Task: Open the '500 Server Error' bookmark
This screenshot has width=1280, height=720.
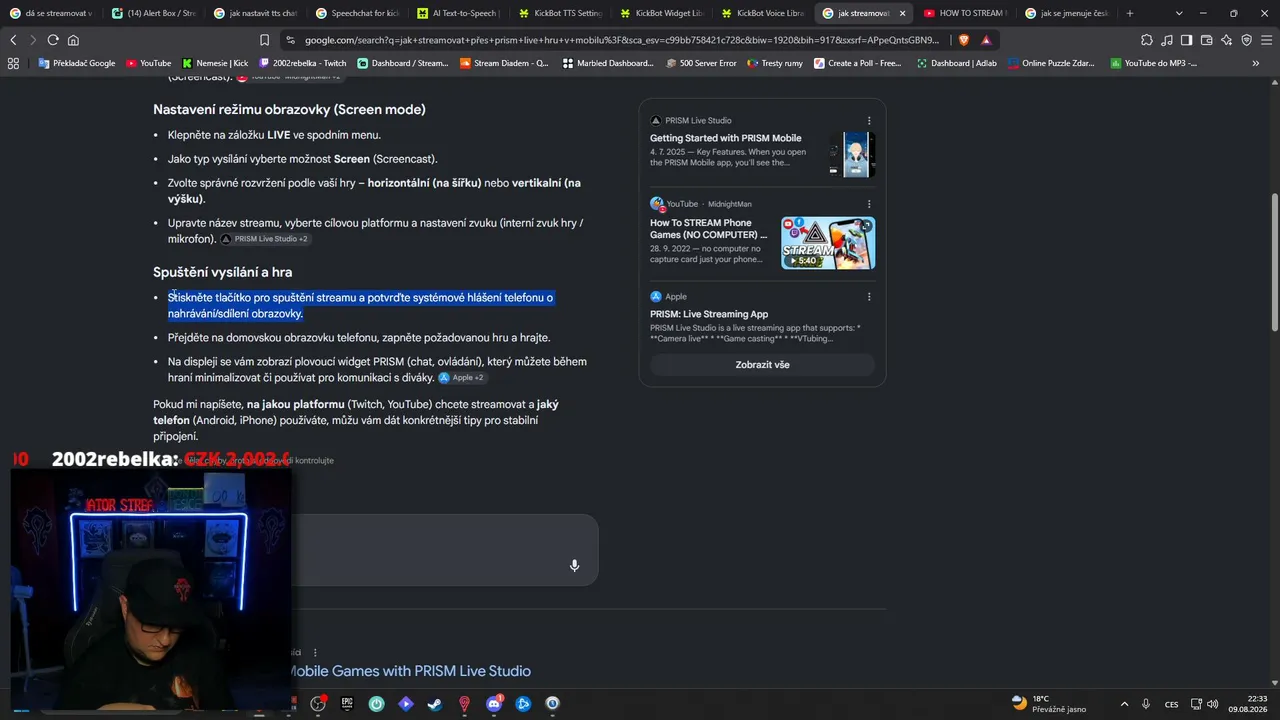Action: [x=700, y=63]
